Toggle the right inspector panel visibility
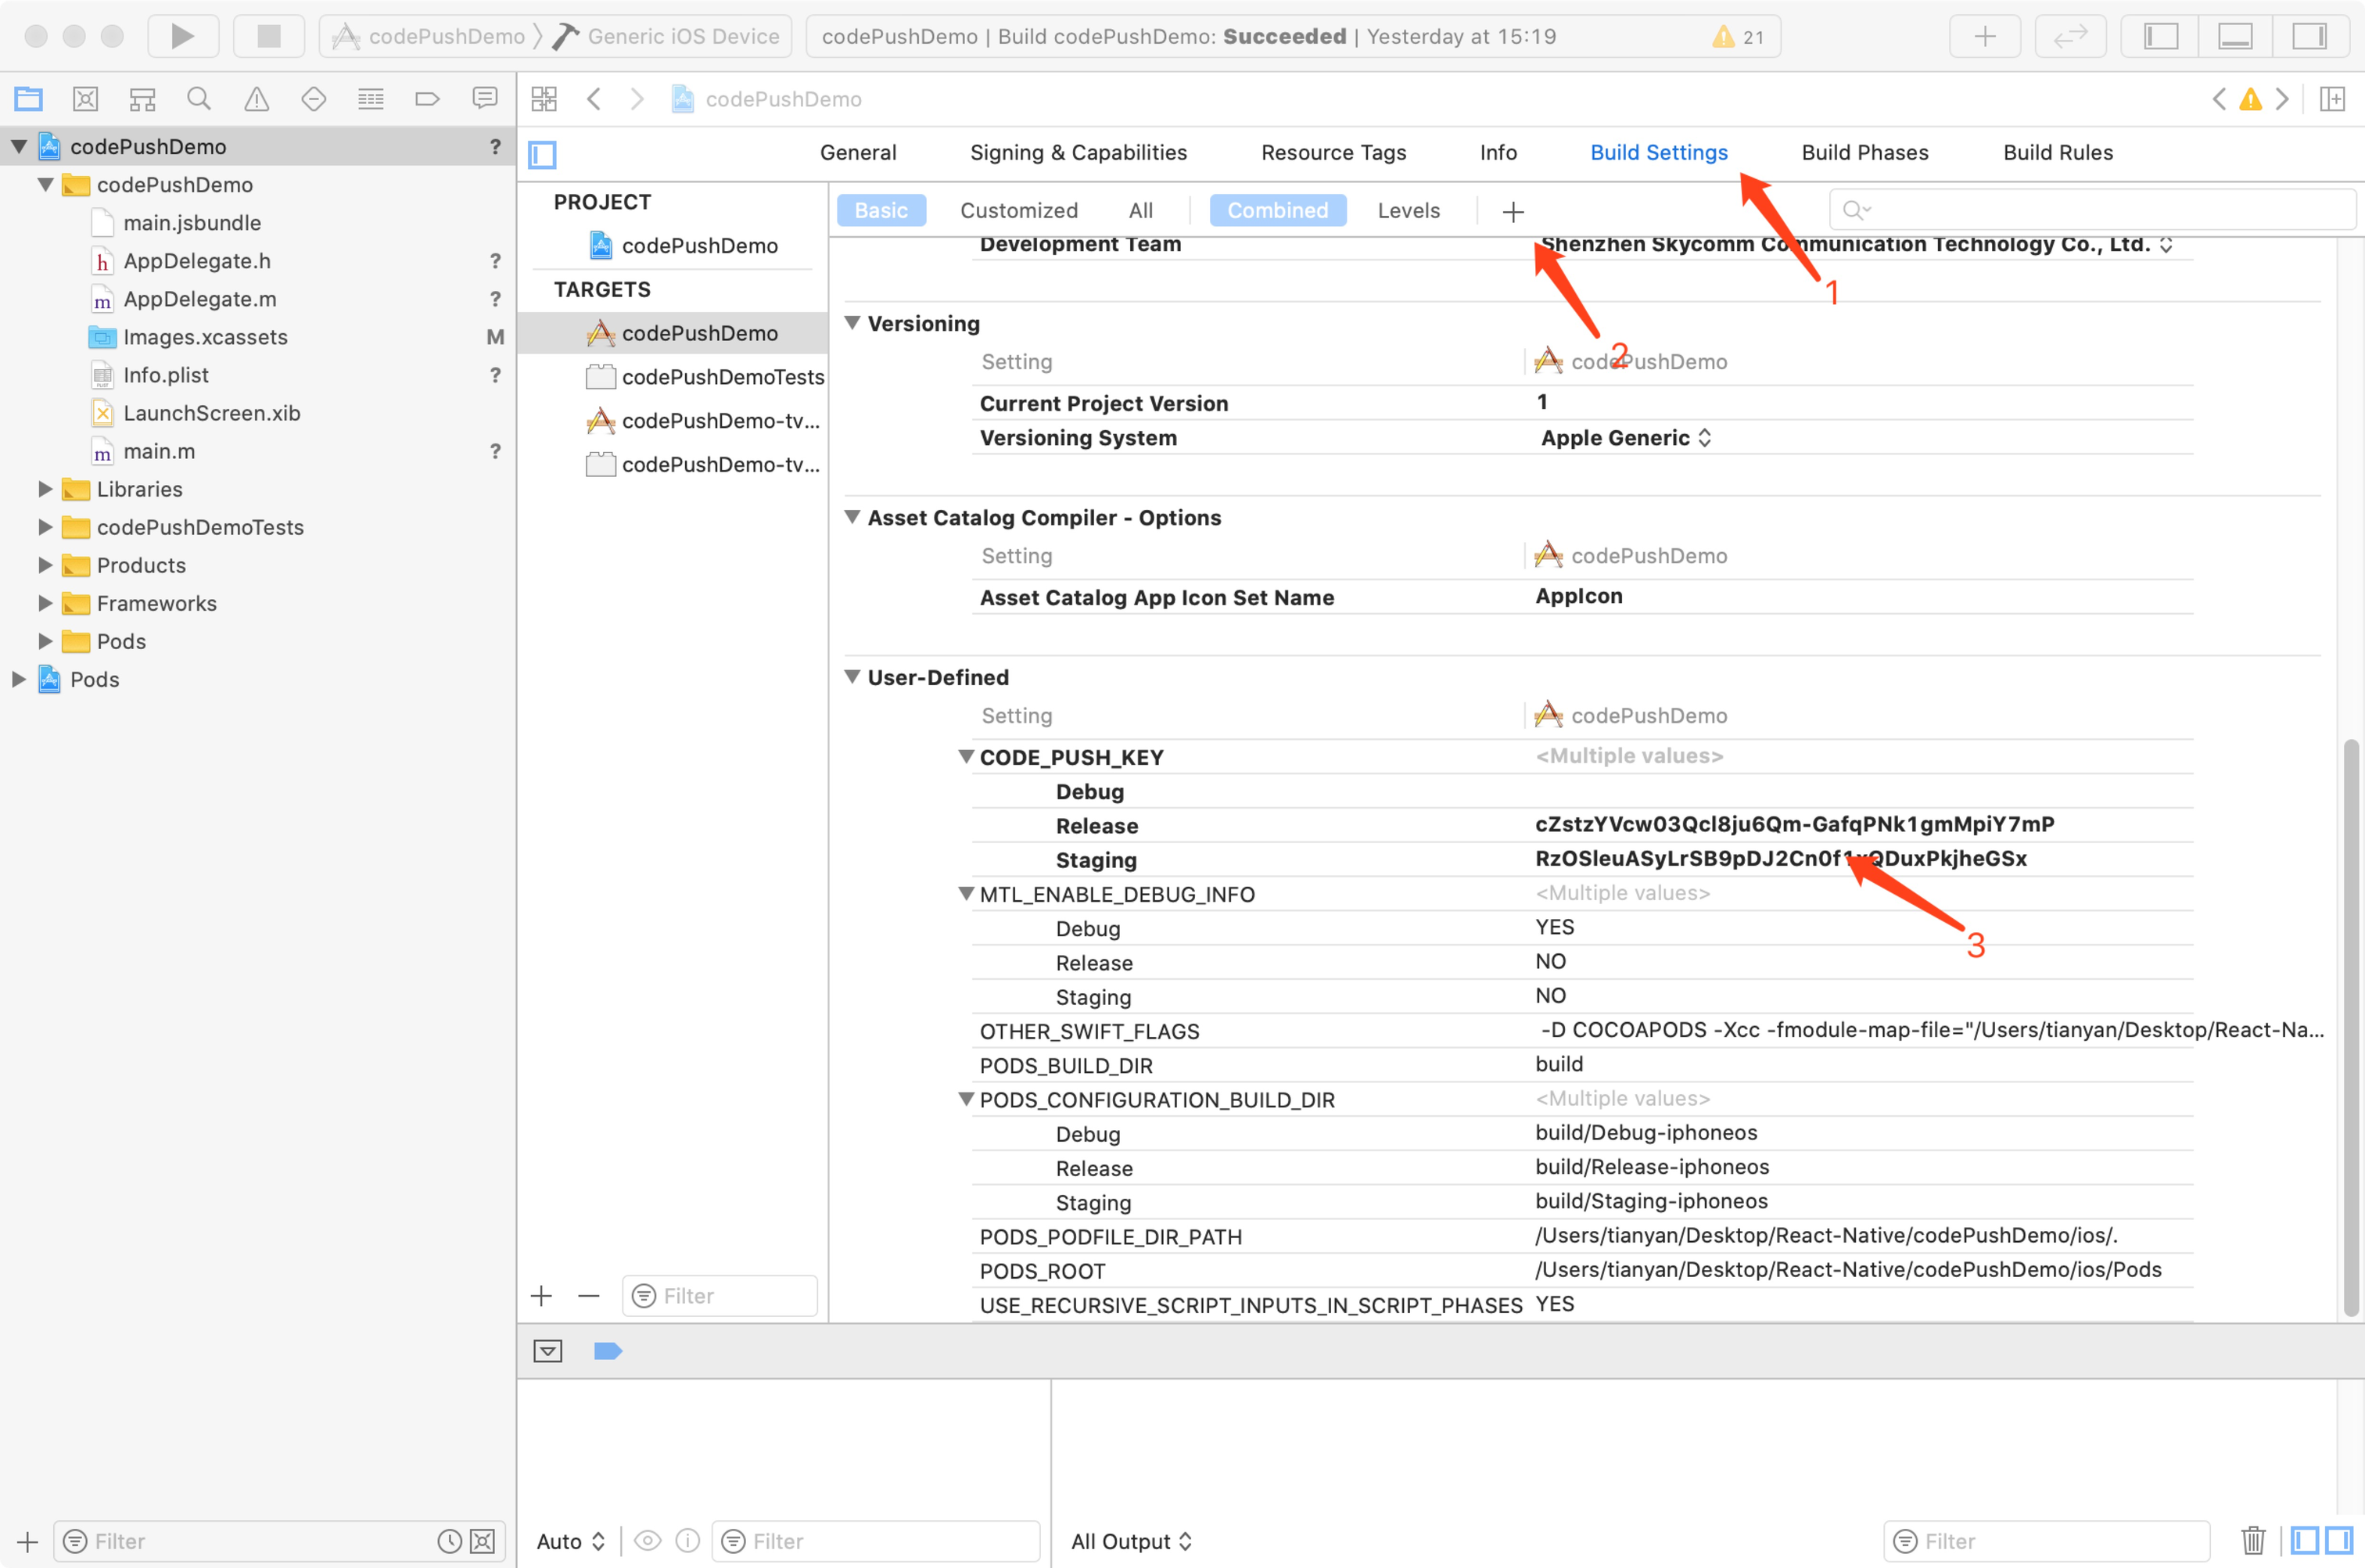 coord(2309,36)
